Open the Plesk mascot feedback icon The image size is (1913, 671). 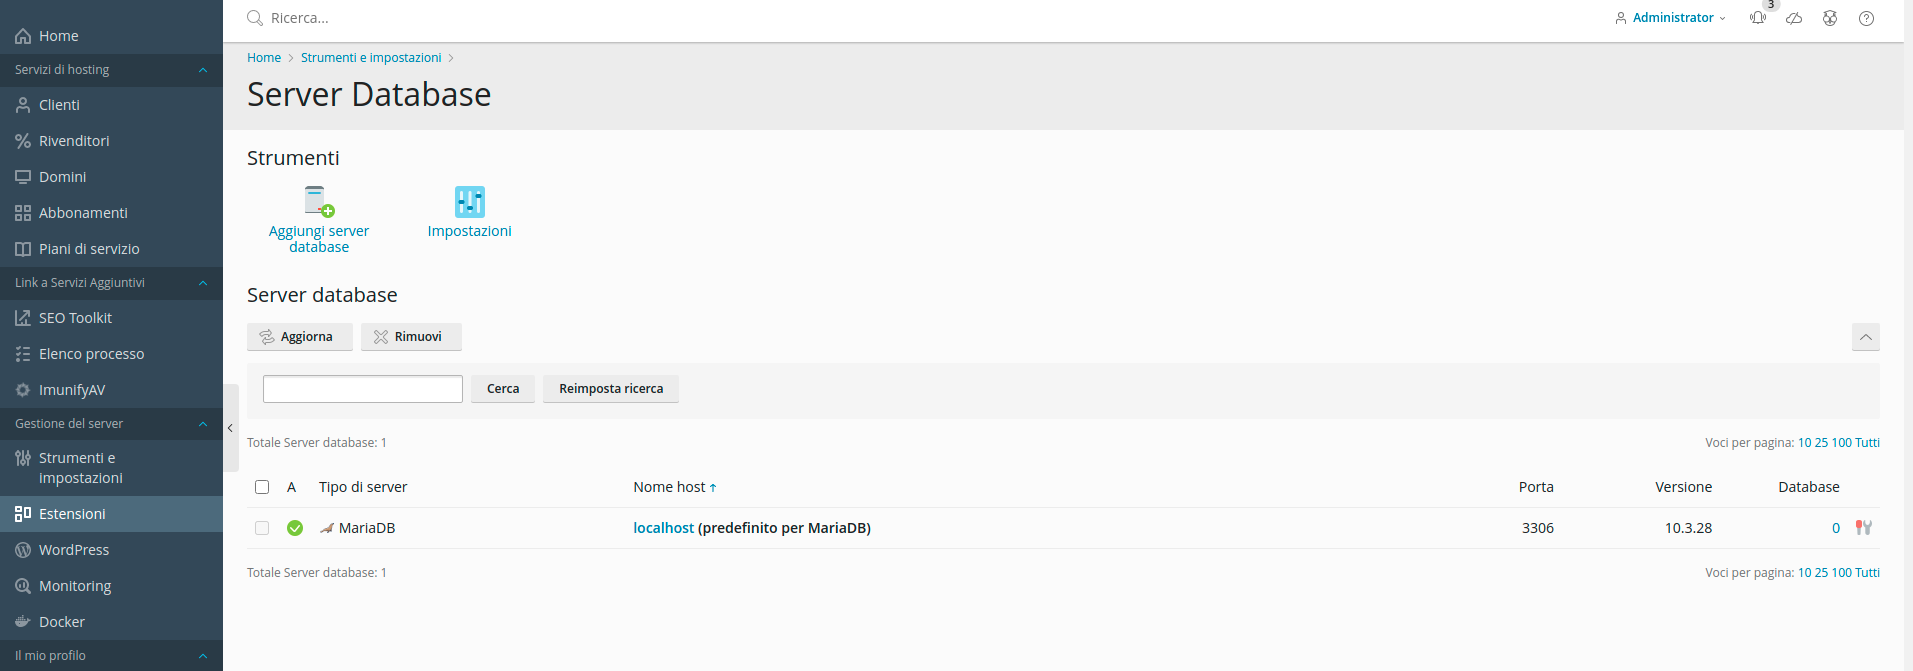[x=1829, y=18]
